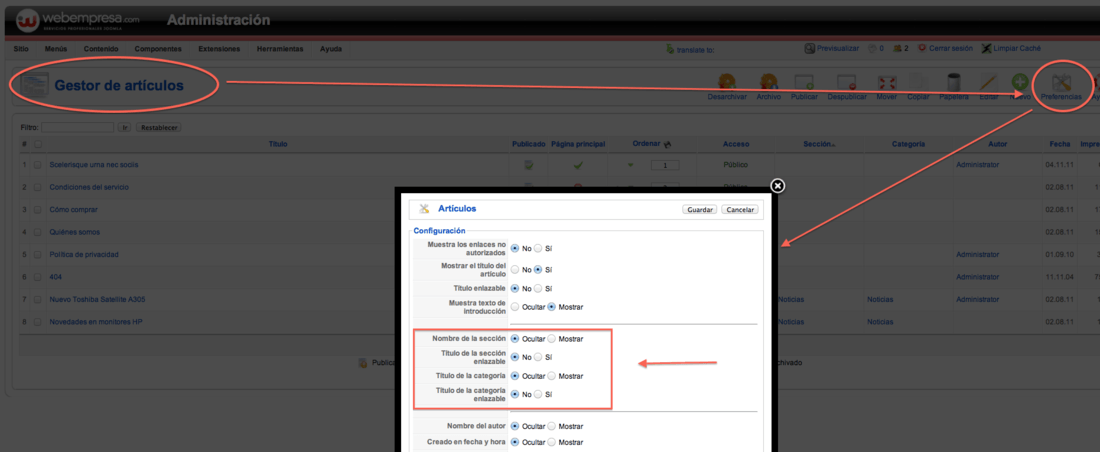
Task: Select Sí for Título enlazable
Action: tap(538, 288)
